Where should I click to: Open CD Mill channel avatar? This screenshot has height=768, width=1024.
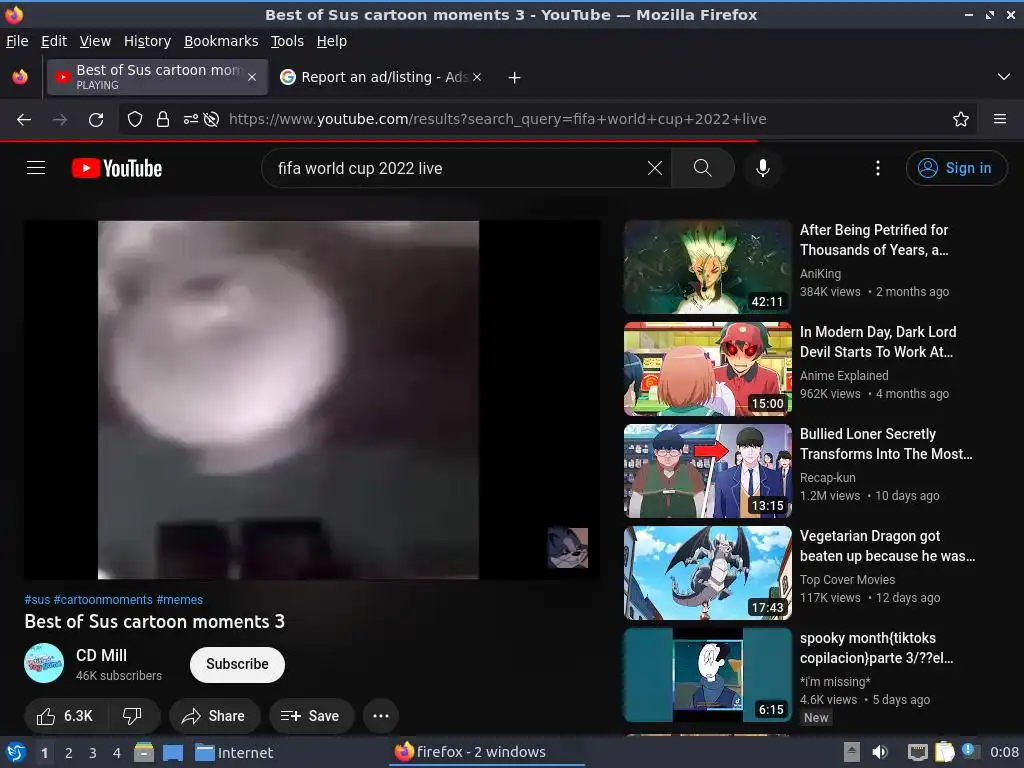pos(44,664)
